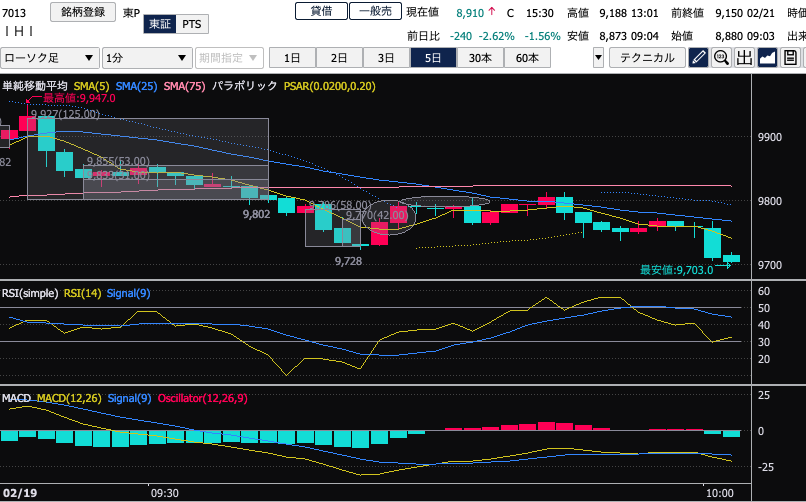The height and width of the screenshot is (502, 806).
Task: Click the 一般売 label button
Action: [374, 11]
